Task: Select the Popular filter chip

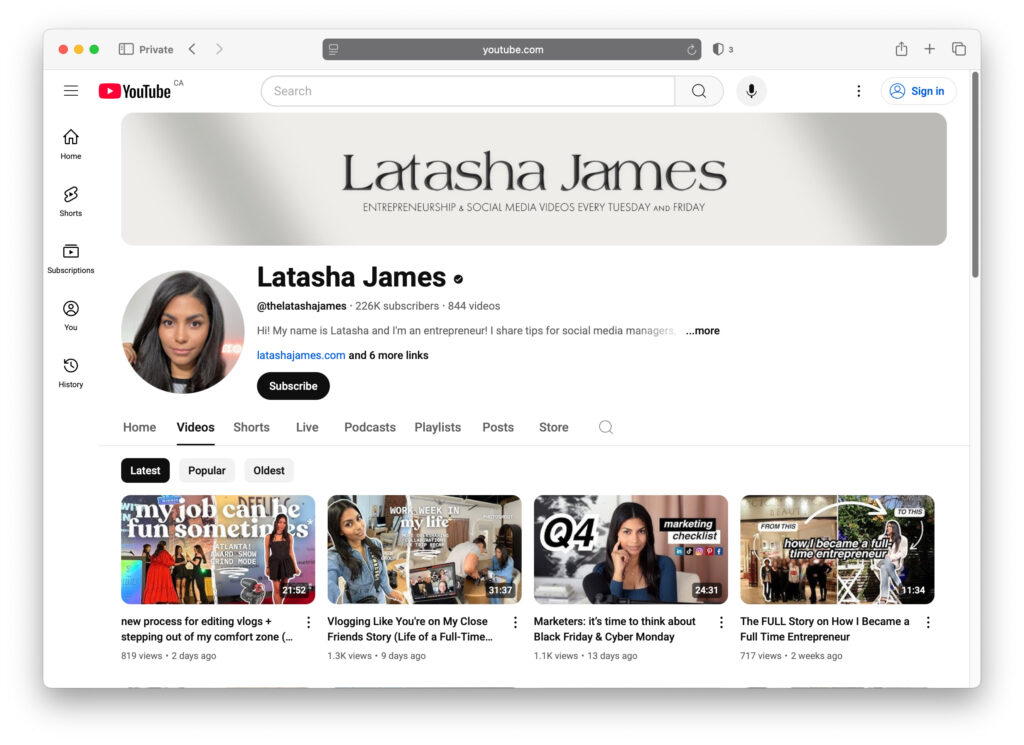Action: 206,470
